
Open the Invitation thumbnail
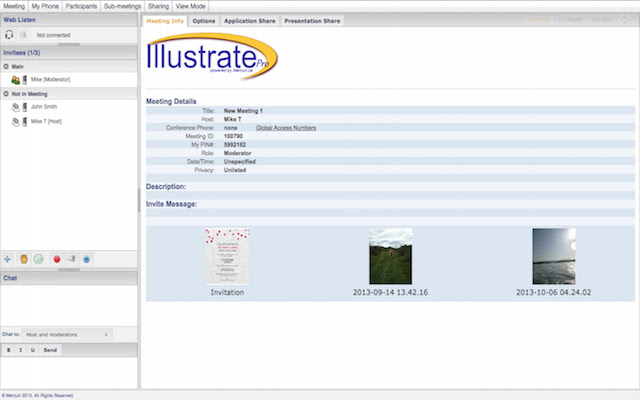227,256
